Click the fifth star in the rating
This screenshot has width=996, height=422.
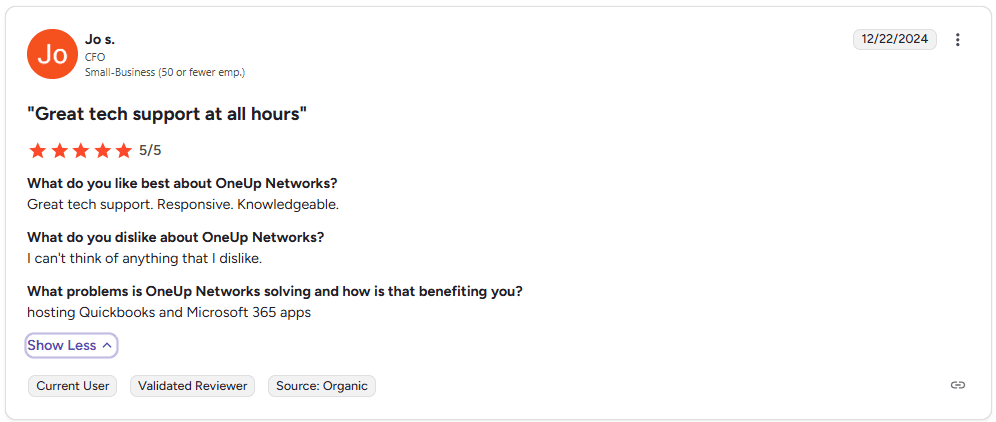click(x=123, y=151)
